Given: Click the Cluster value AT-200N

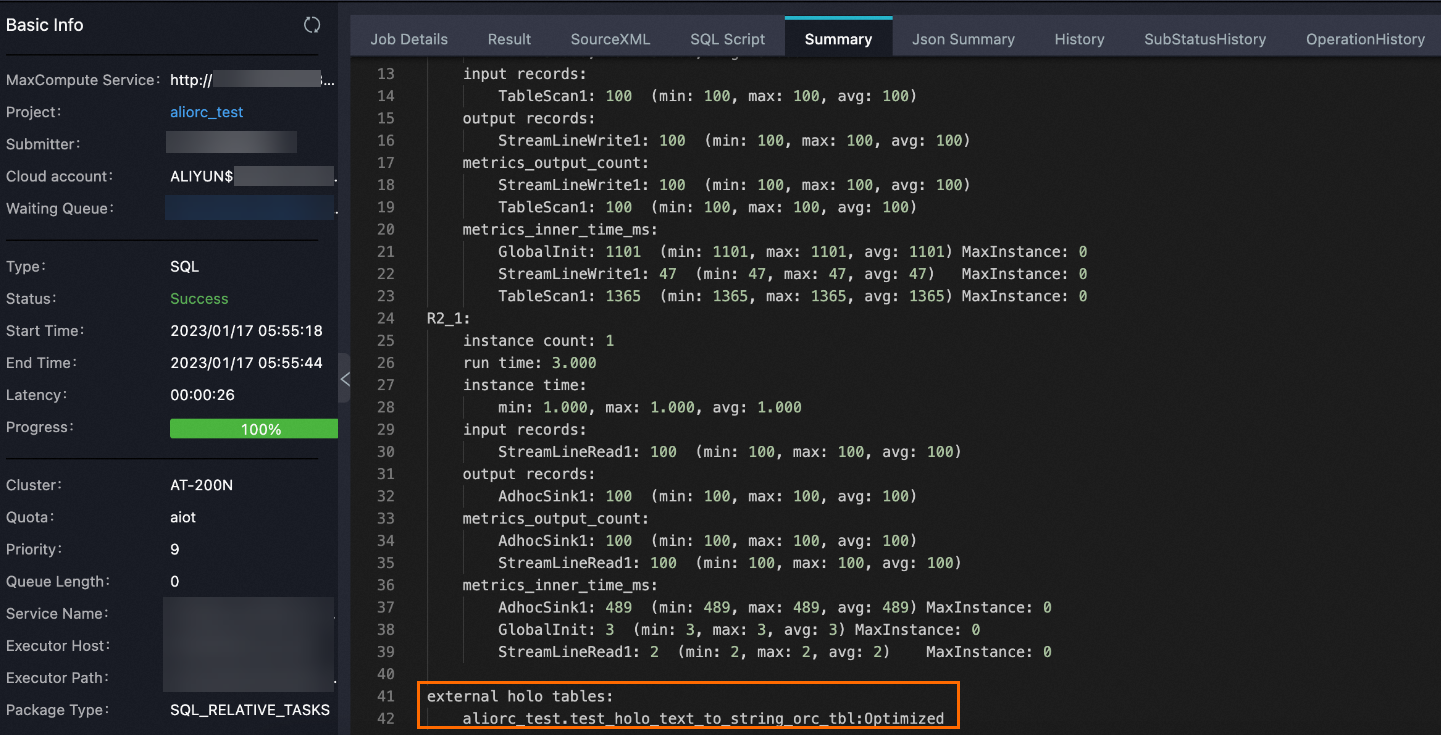Looking at the screenshot, I should (203, 485).
